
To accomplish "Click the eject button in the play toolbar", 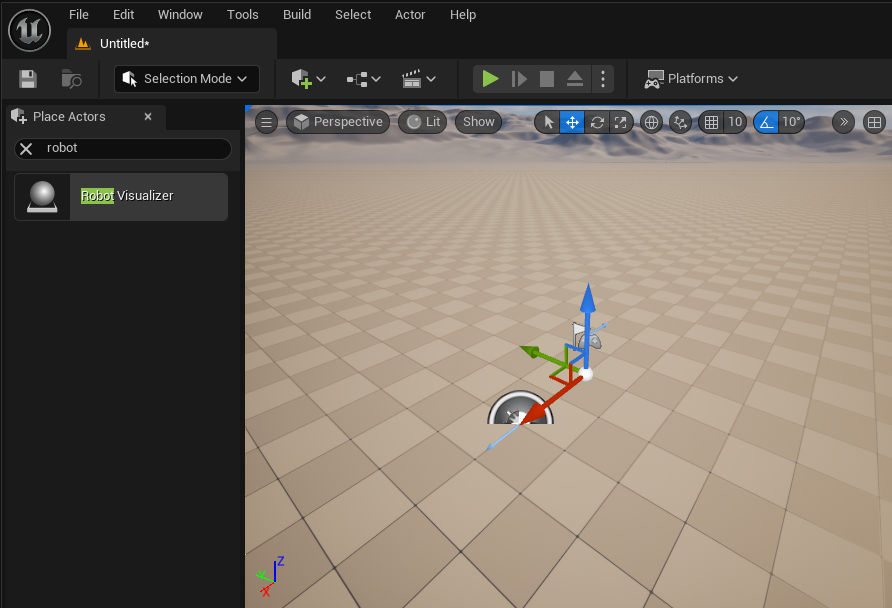I will coord(575,78).
